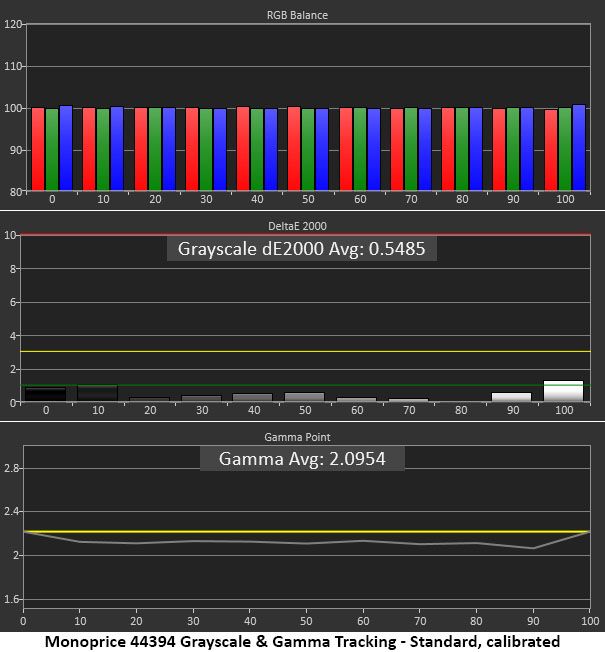The width and height of the screenshot is (605, 652).
Task: Click the blue bar at 0 in RGB Balance
Action: coord(66,148)
